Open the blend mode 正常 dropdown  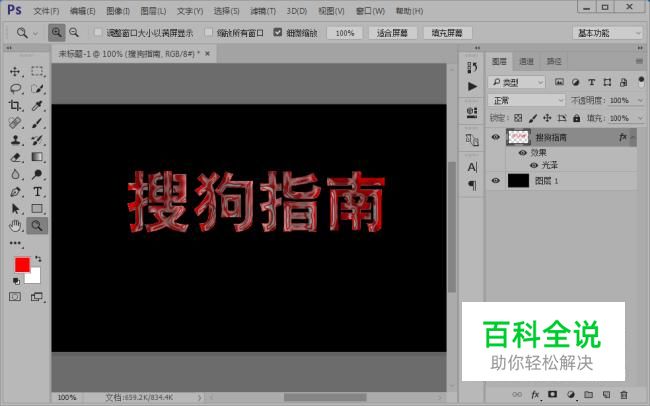point(526,100)
